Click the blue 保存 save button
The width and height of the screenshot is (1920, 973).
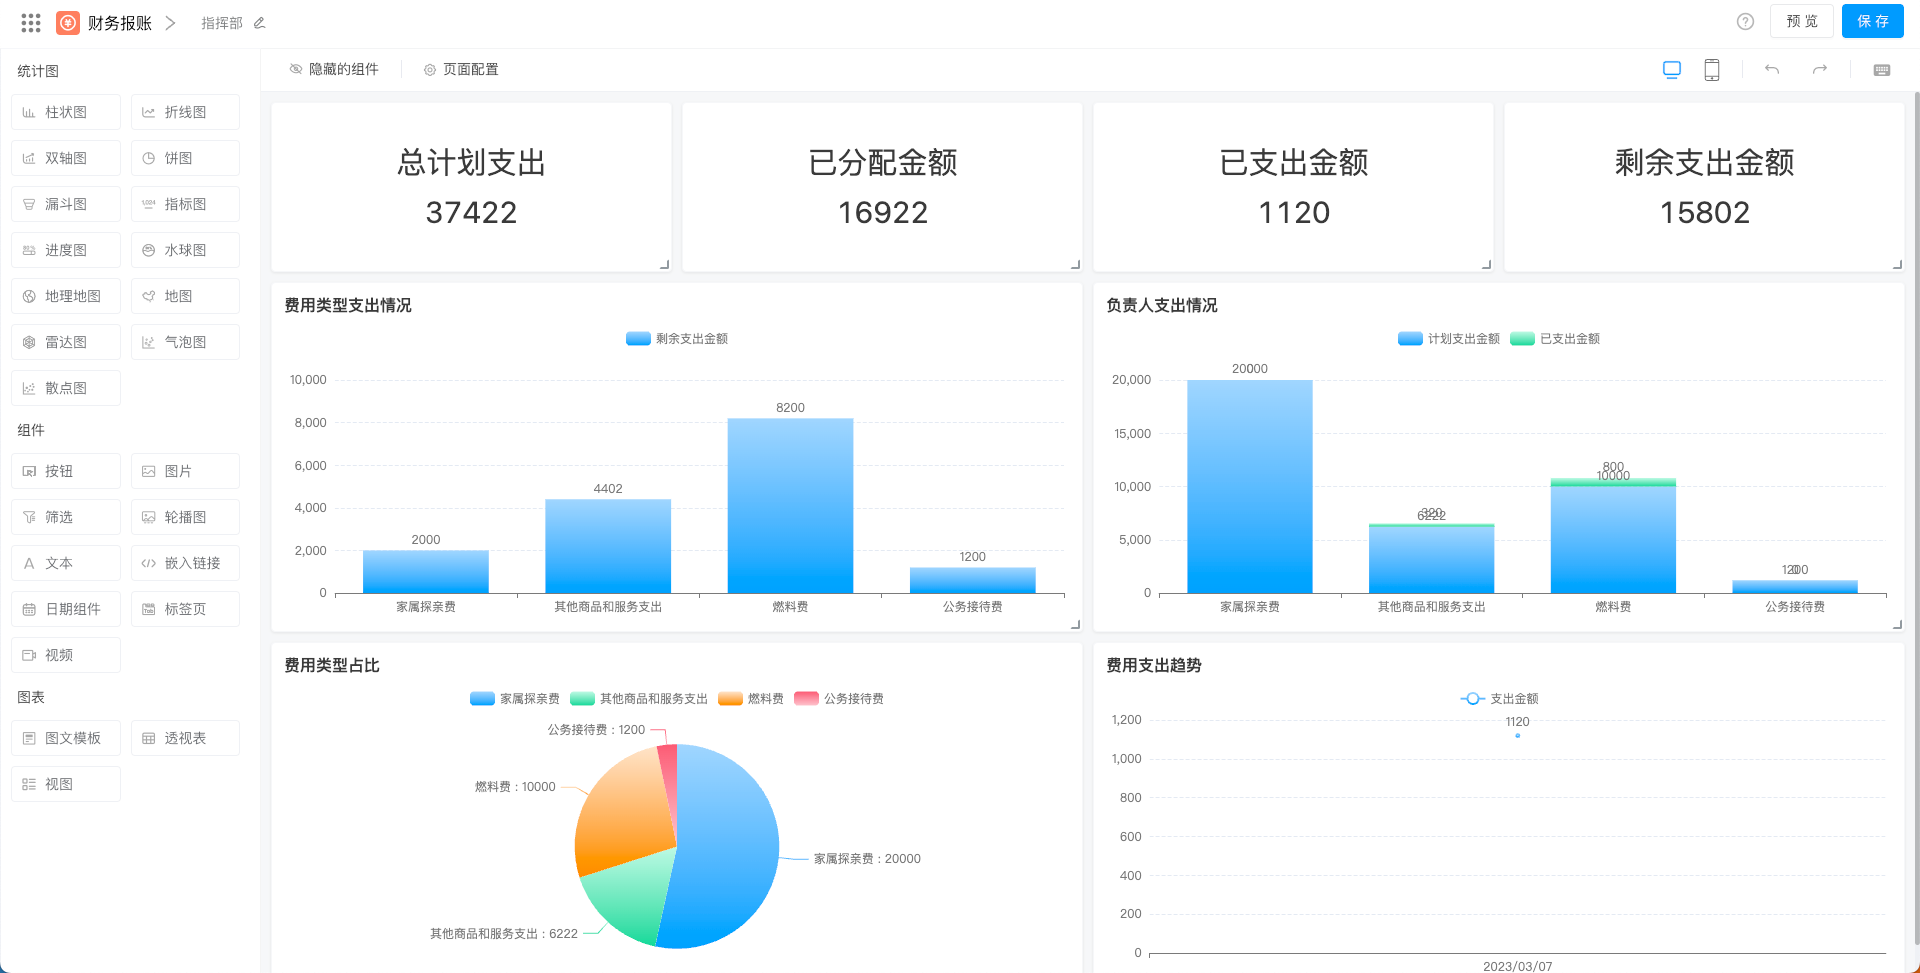(x=1872, y=22)
